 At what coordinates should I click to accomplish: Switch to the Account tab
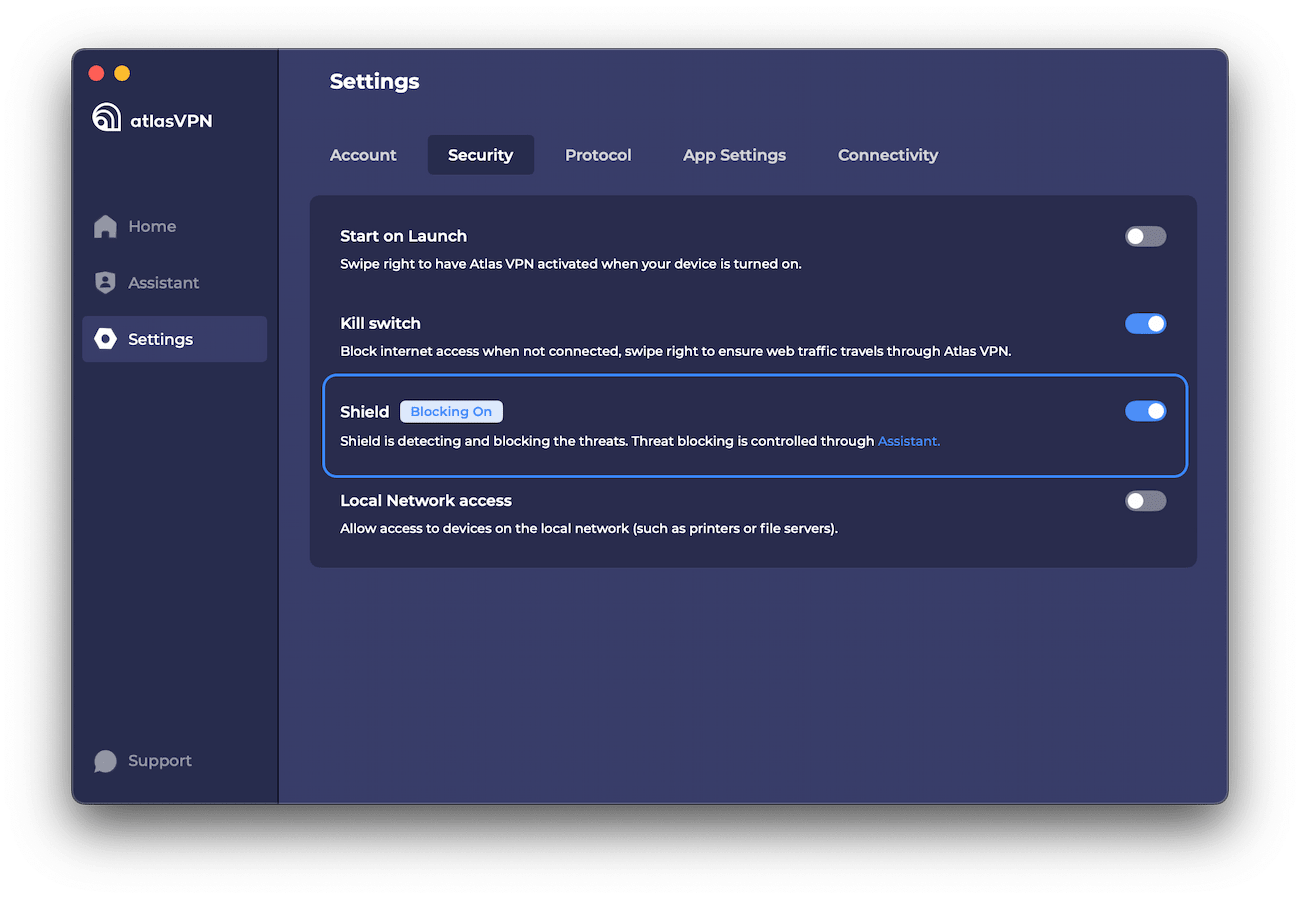pos(363,155)
